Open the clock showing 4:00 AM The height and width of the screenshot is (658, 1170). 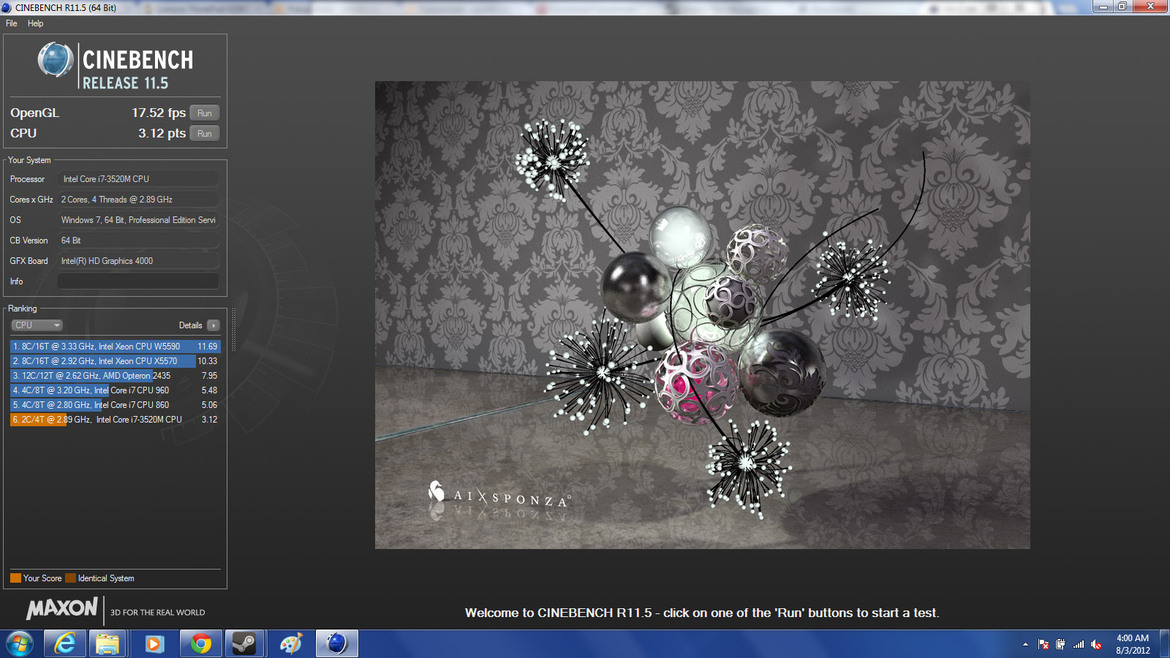[1132, 645]
